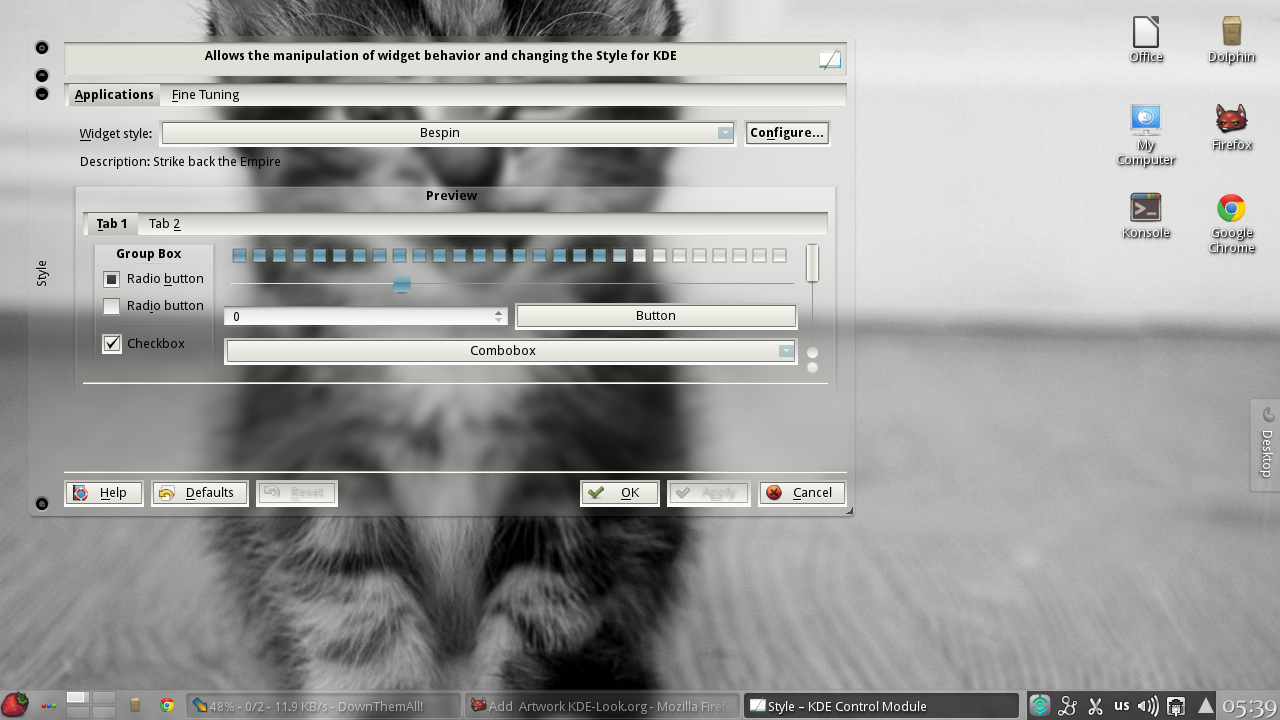The image size is (1280, 720).
Task: Open the Office desktop icon
Action: [1146, 39]
